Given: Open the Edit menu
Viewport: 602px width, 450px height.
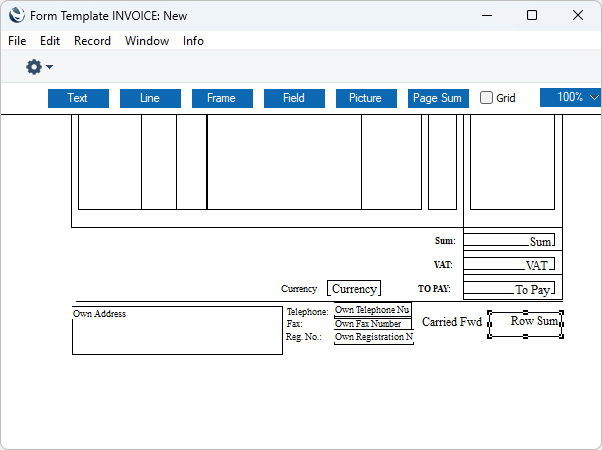Looking at the screenshot, I should point(50,41).
